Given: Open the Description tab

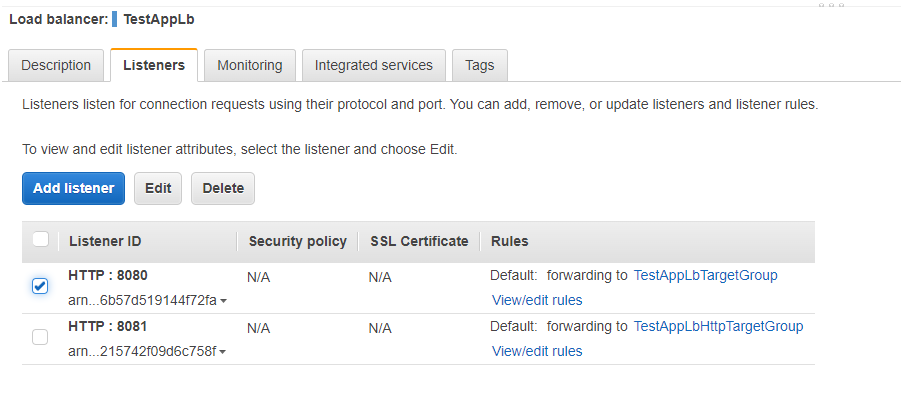Looking at the screenshot, I should 56,65.
